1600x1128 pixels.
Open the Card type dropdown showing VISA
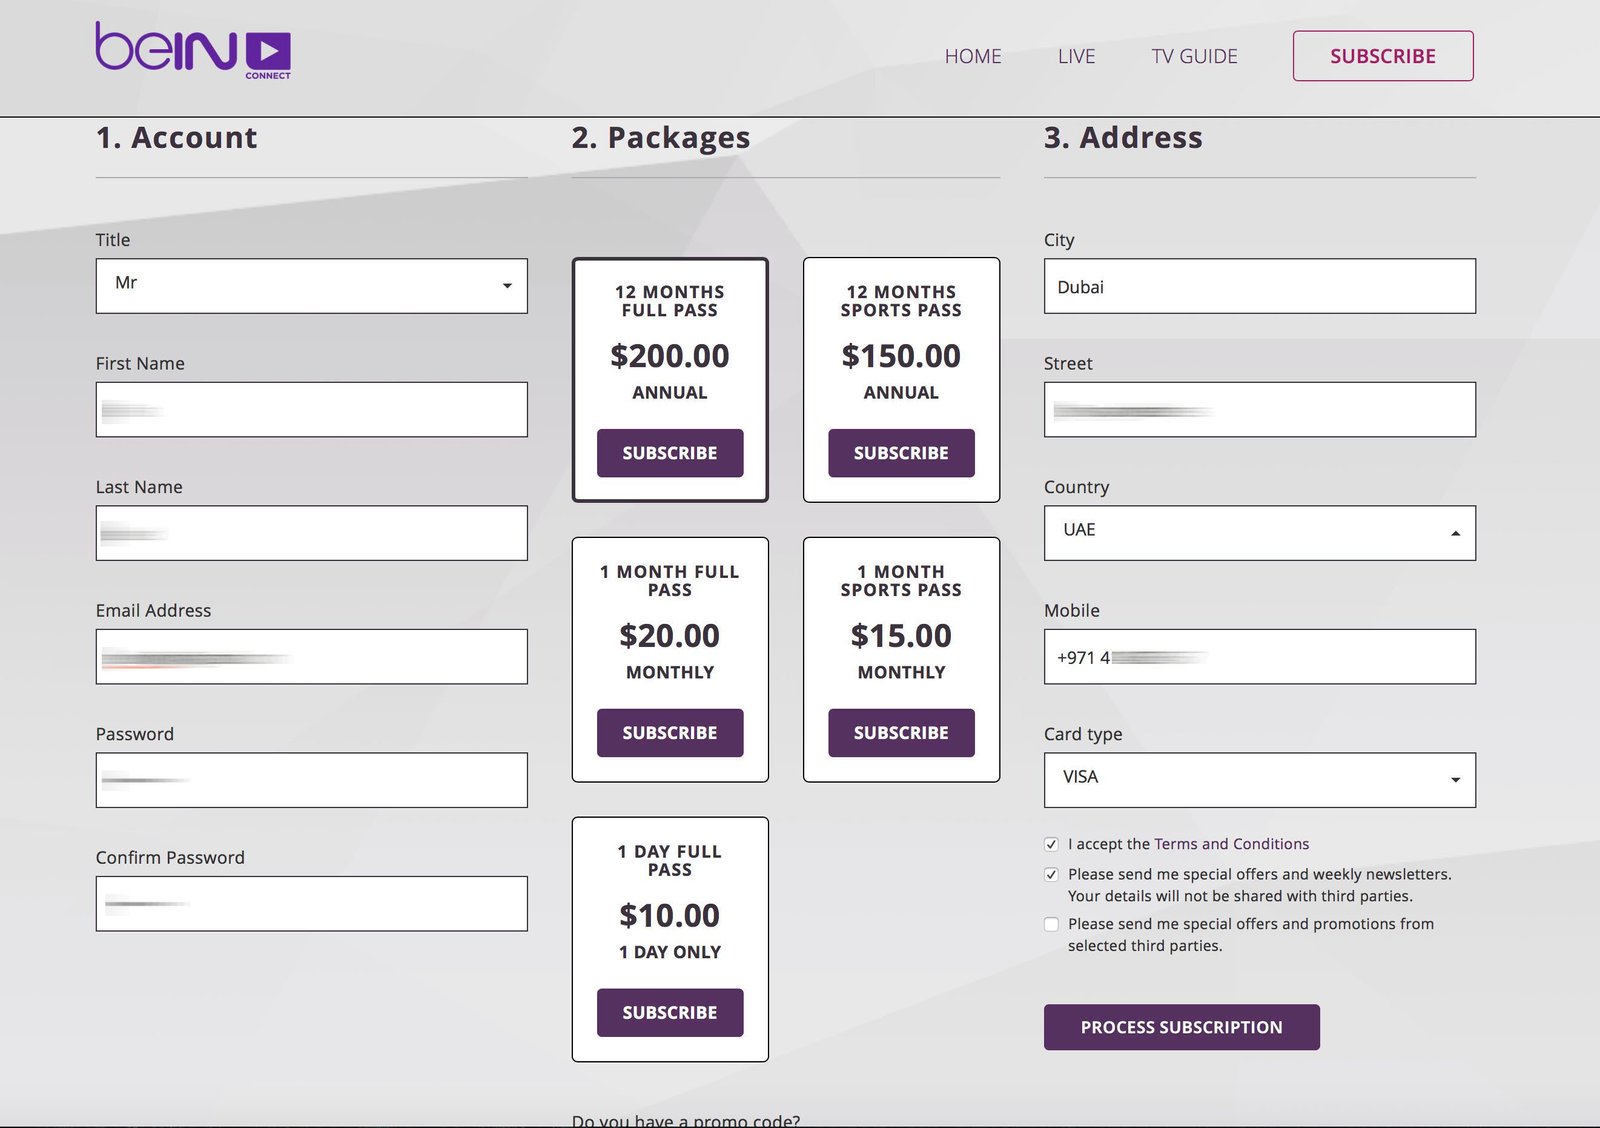1259,780
